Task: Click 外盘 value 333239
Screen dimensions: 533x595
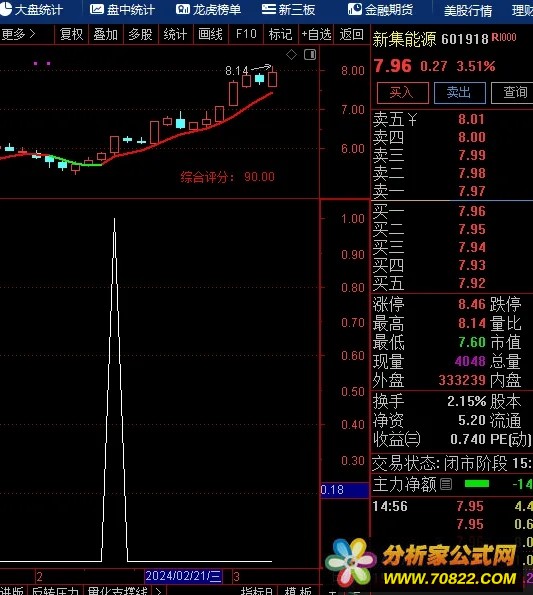Action: click(x=462, y=380)
